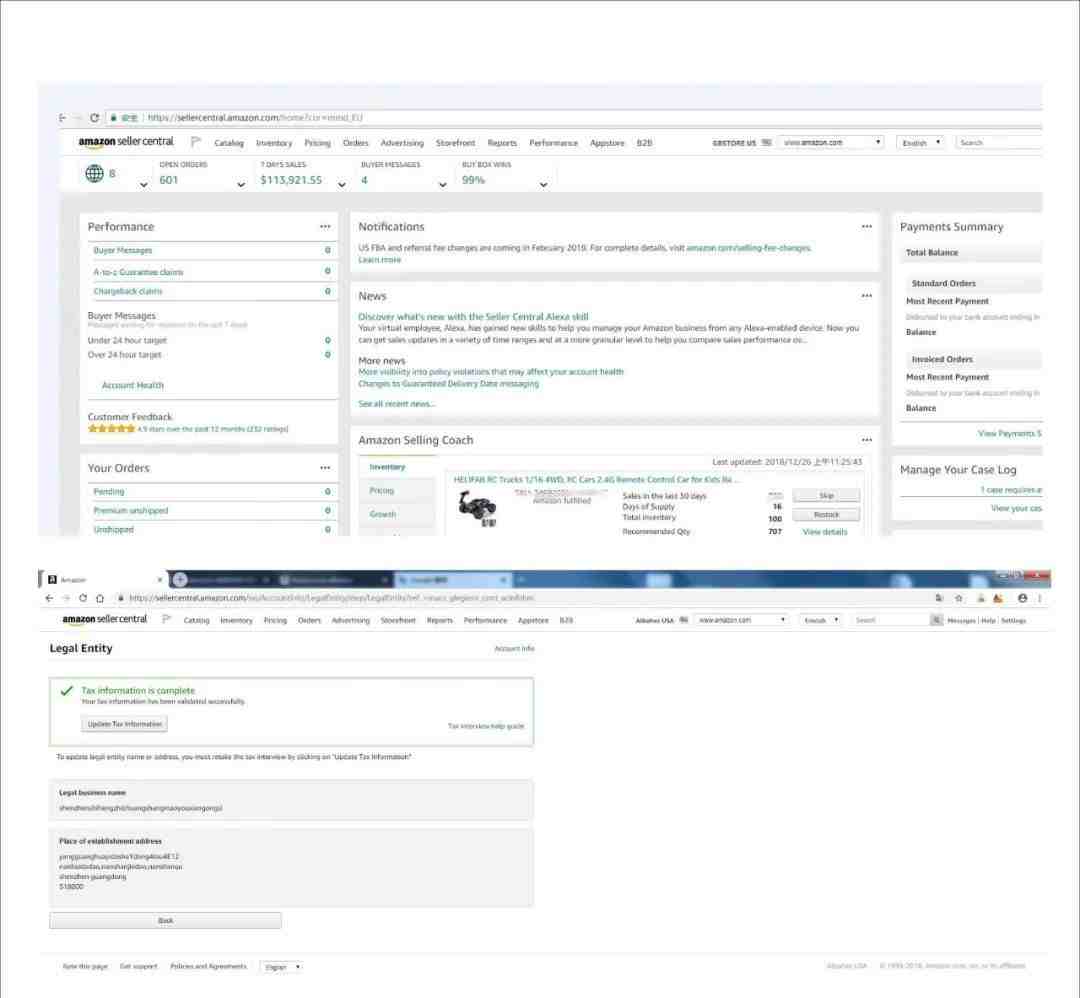1080x998 pixels.
Task: Click the home icon in the lower browser
Action: point(100,598)
